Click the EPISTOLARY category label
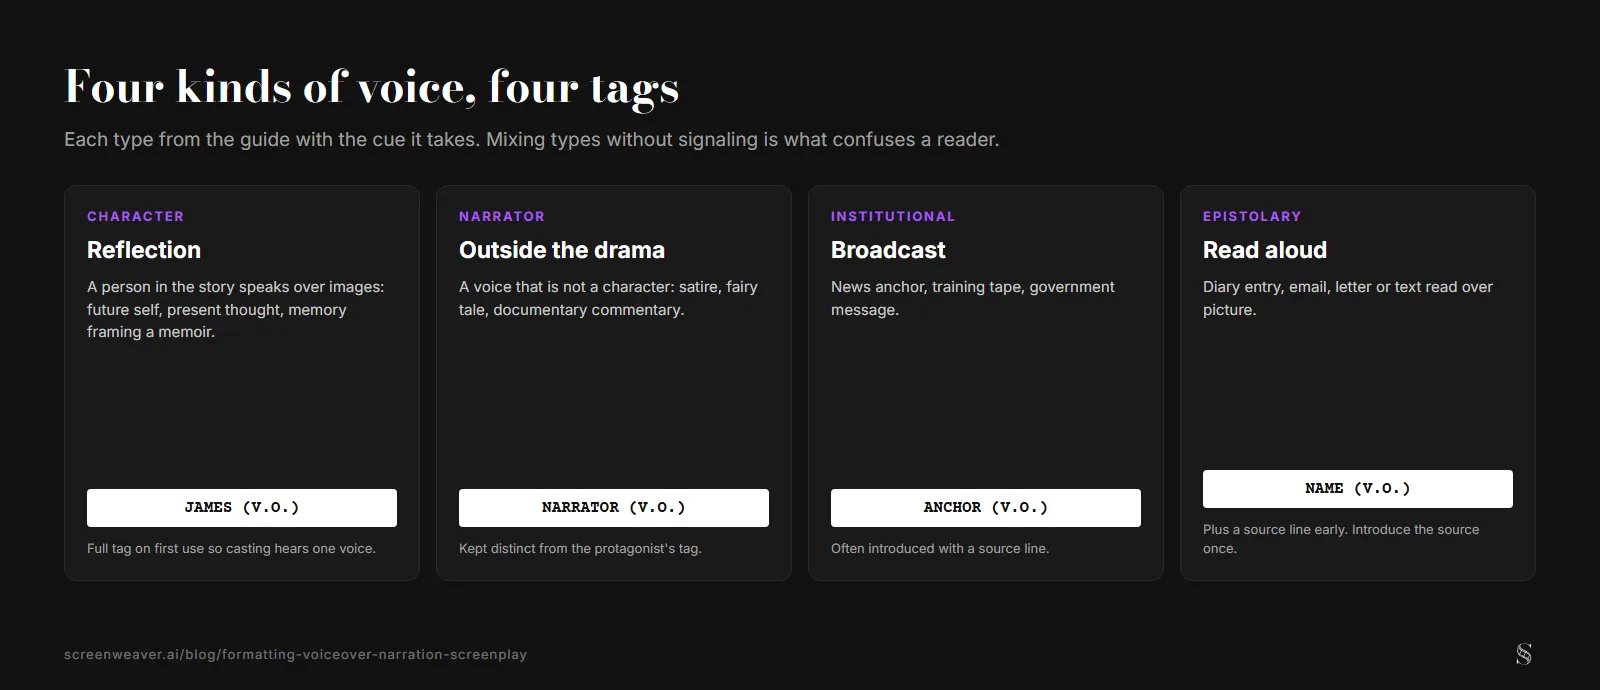Viewport: 1600px width, 690px height. tap(1252, 216)
